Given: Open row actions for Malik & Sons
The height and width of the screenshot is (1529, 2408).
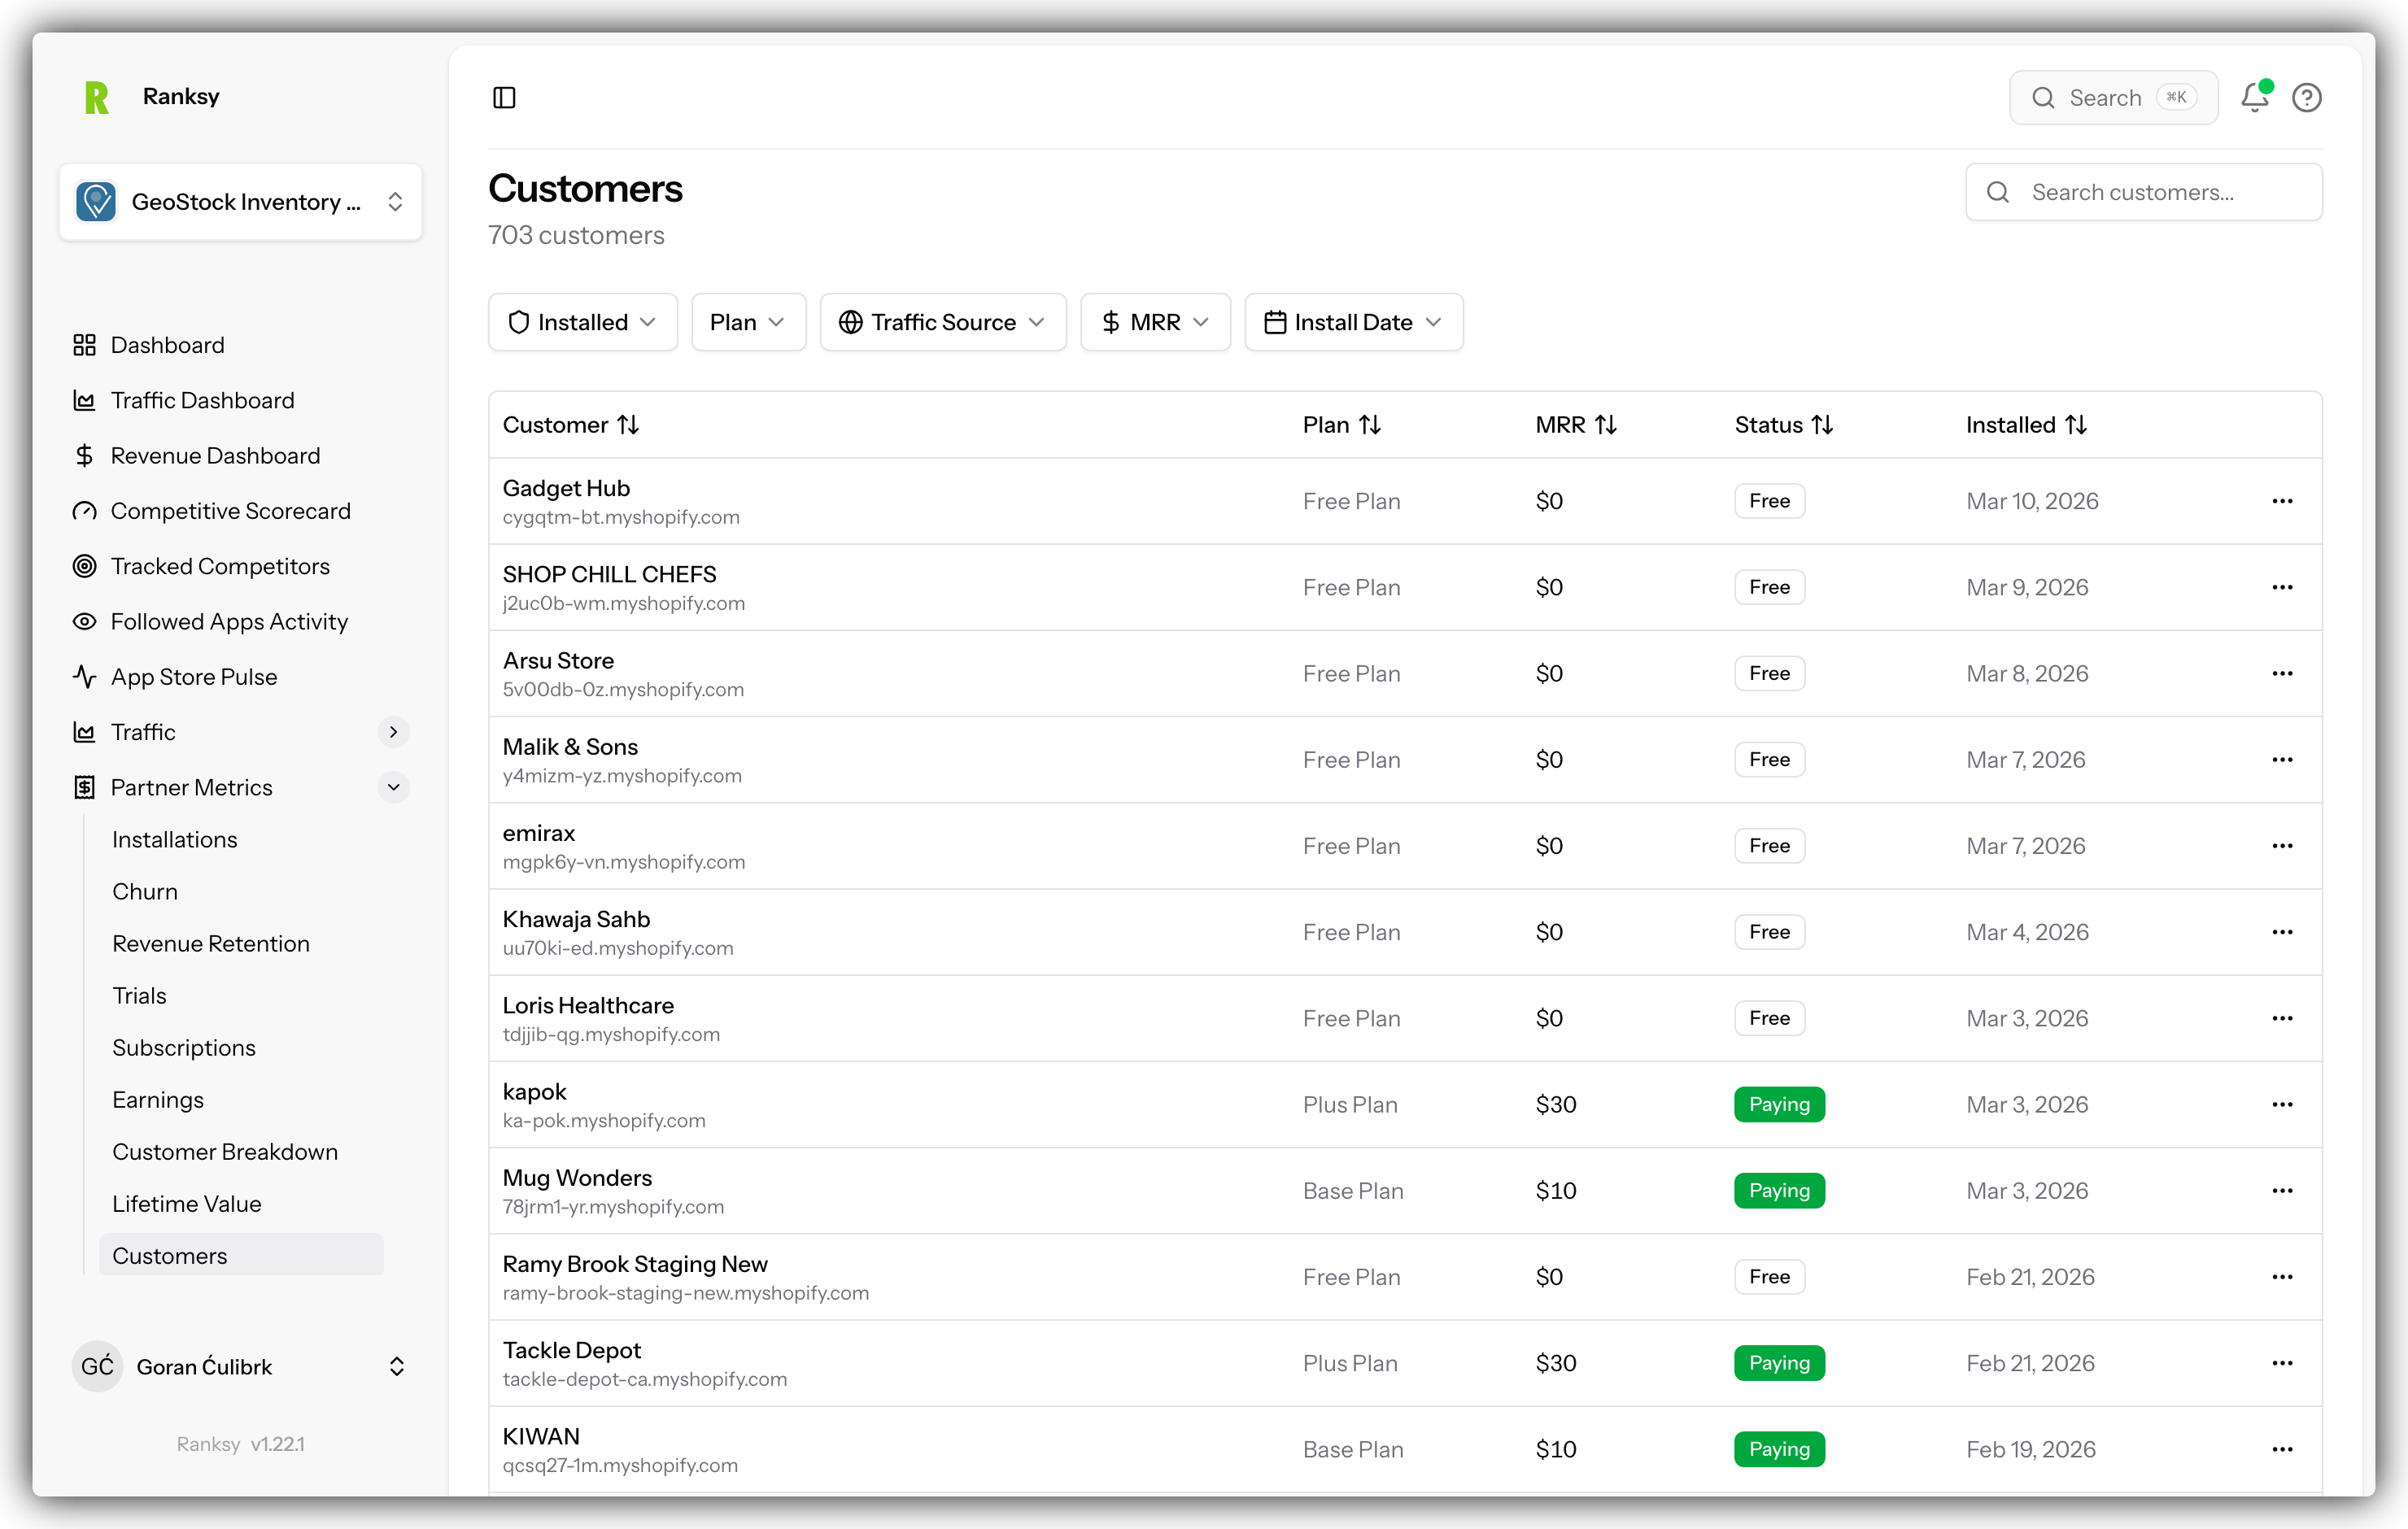Looking at the screenshot, I should pos(2282,759).
